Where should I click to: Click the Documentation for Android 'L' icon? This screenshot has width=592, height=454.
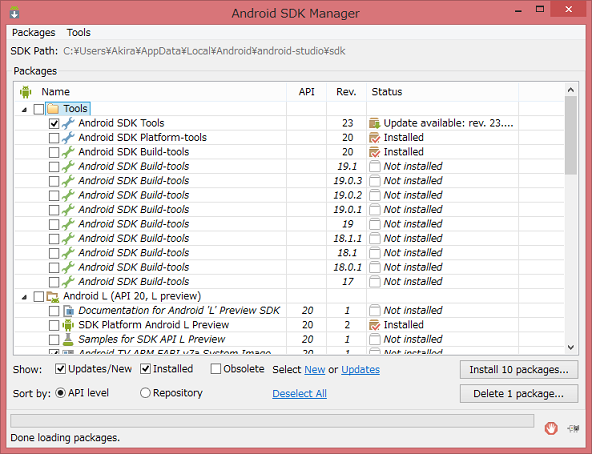click(68, 310)
